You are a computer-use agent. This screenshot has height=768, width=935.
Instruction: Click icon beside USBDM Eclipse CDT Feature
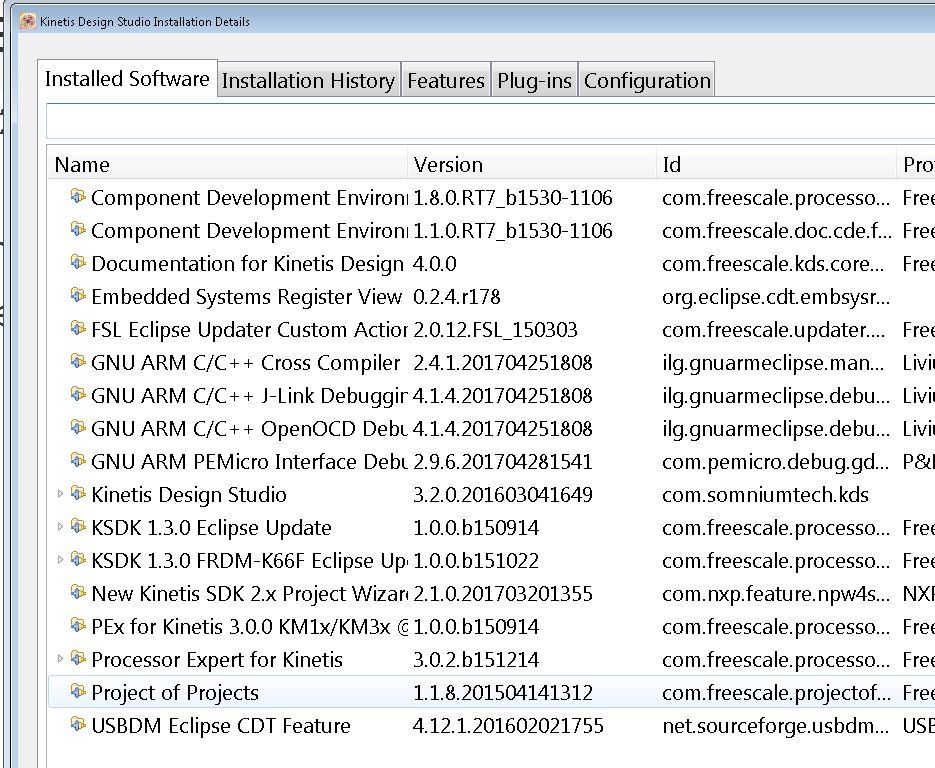tap(78, 724)
